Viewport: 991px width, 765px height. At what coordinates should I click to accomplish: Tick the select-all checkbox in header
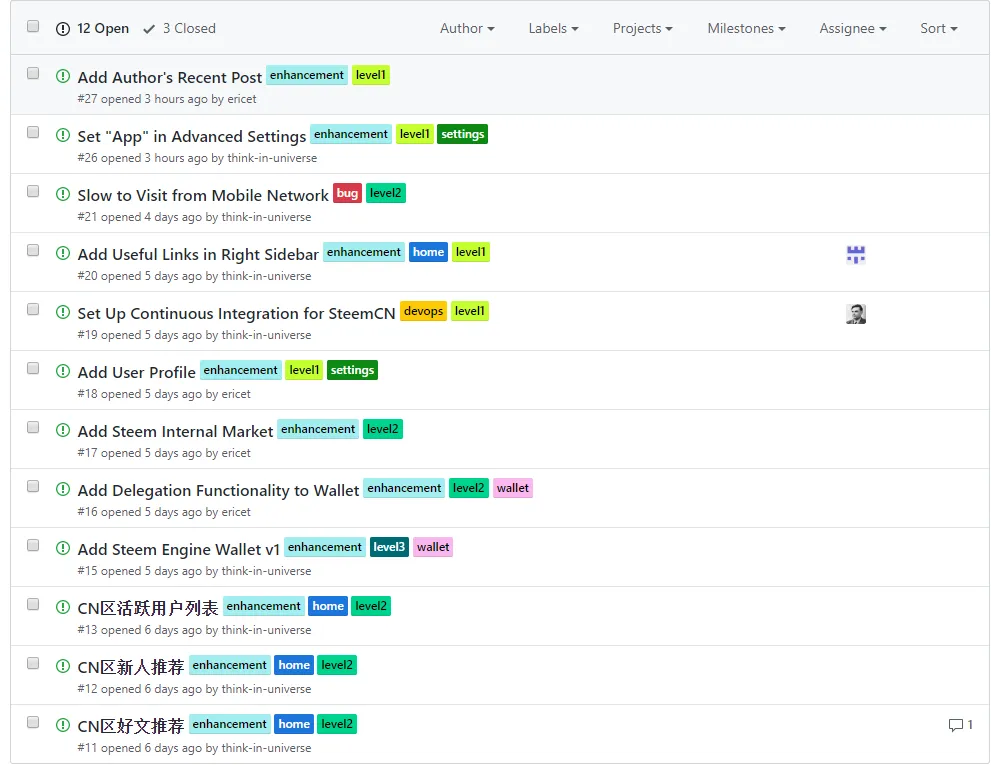[x=33, y=27]
